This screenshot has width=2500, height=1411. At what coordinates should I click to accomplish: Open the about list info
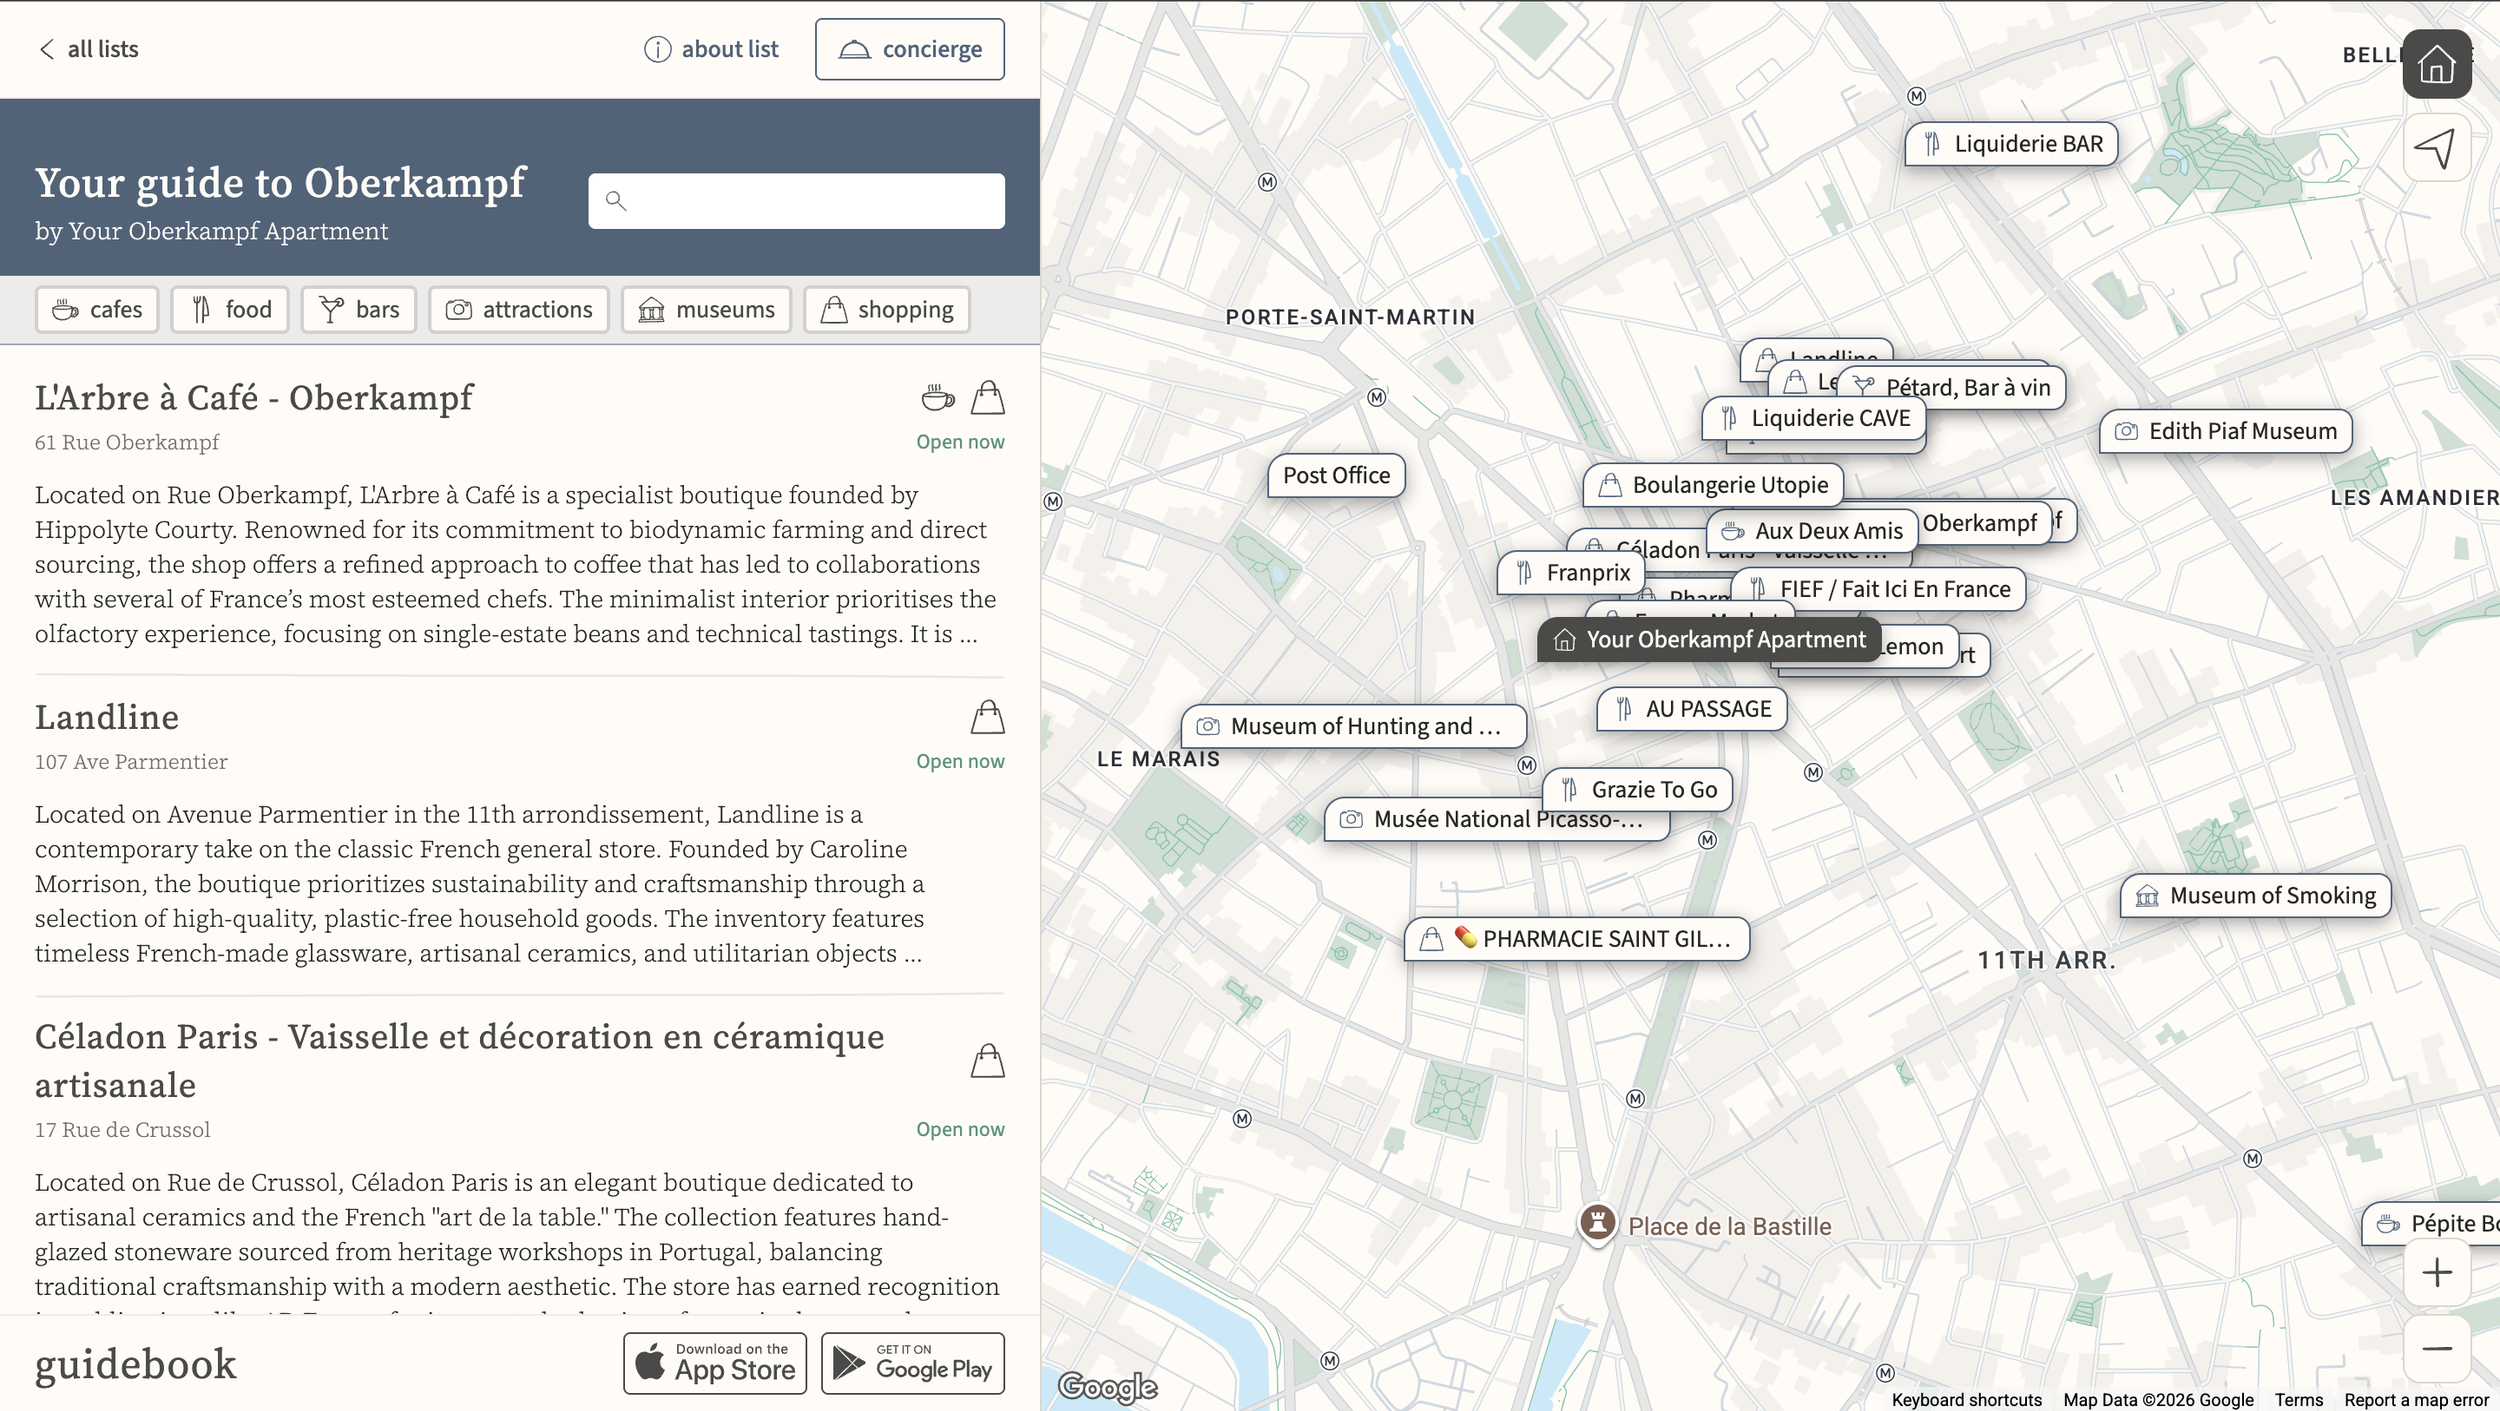coord(711,49)
